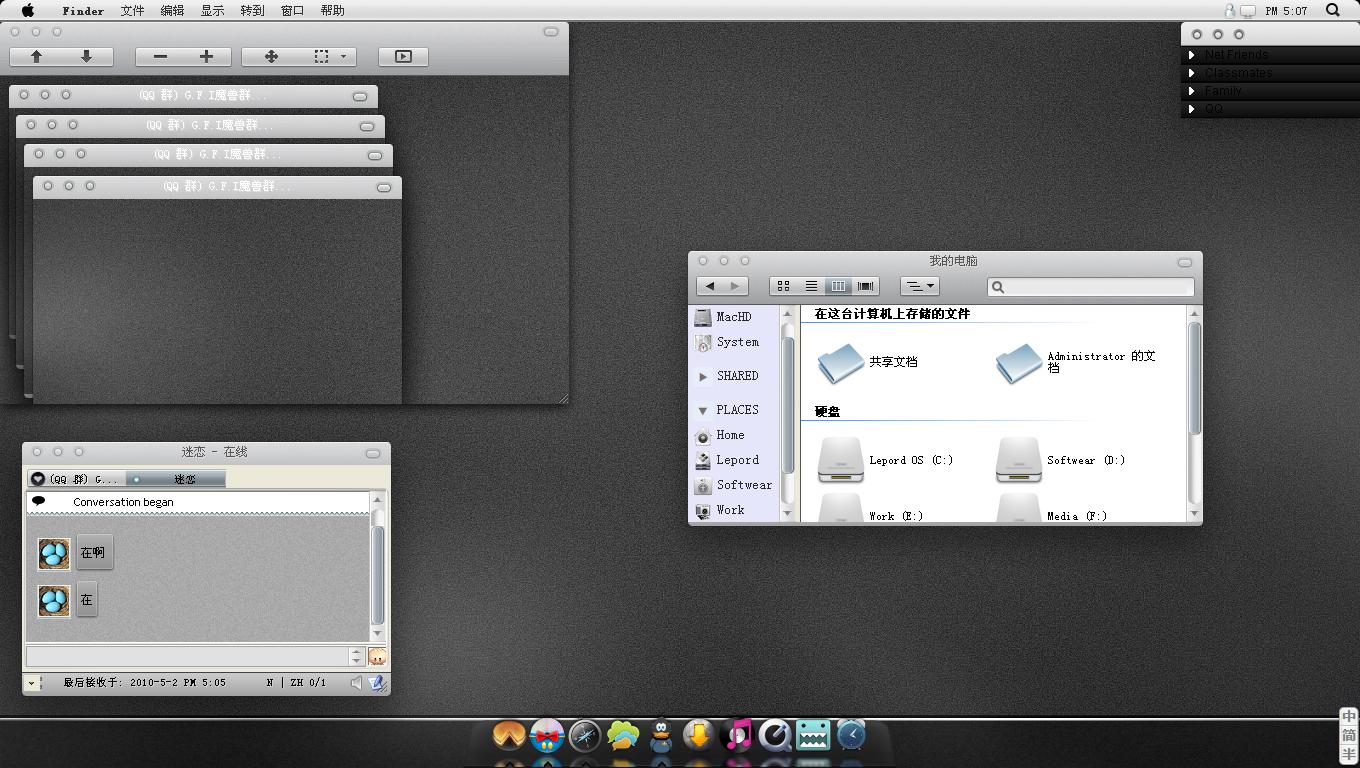1360x768 pixels.
Task: Open the 文件 menu
Action: point(132,11)
